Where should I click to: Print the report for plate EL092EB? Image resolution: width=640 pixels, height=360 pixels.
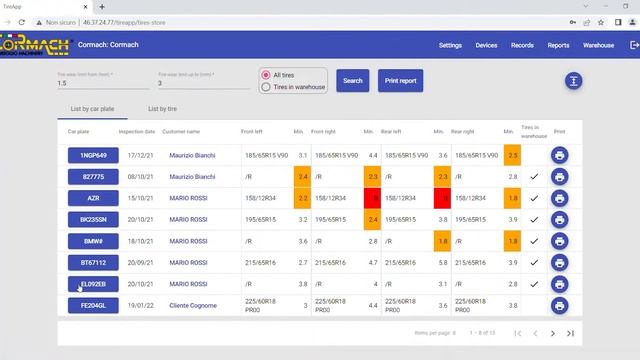click(x=559, y=284)
